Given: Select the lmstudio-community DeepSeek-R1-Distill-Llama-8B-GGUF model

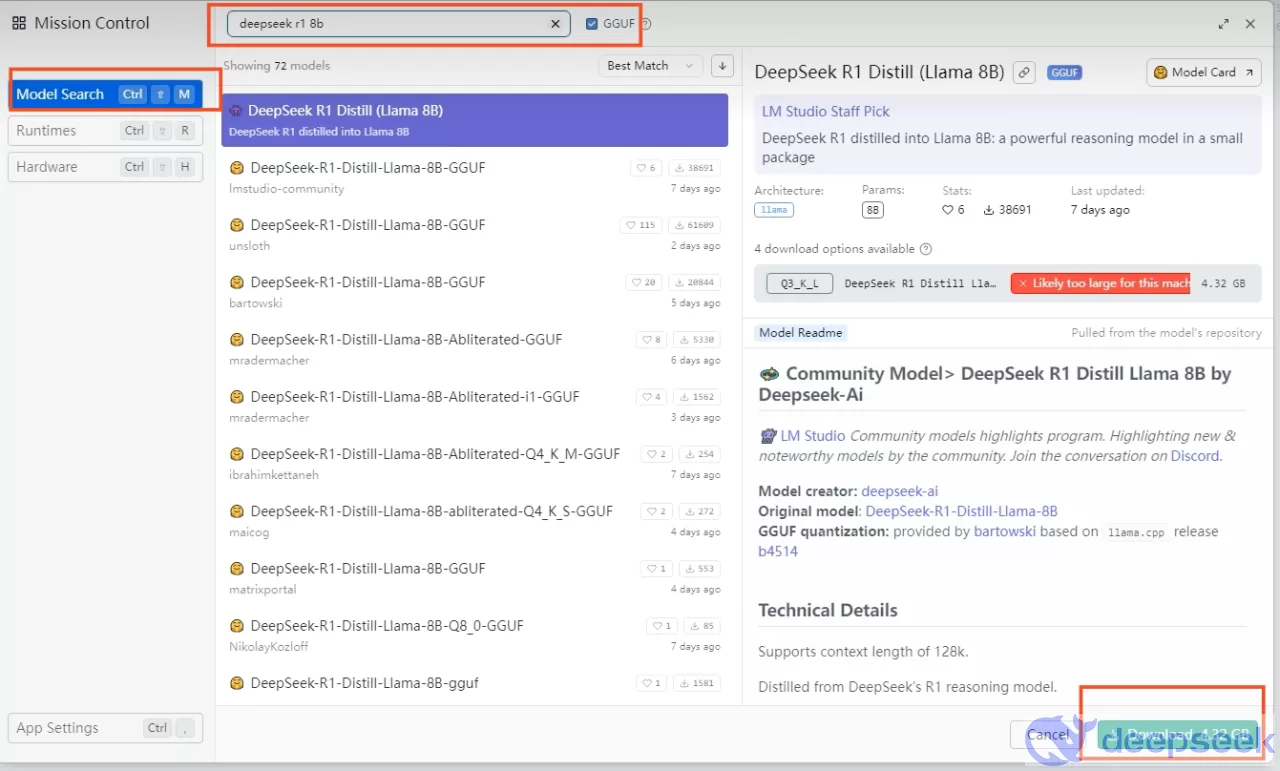Looking at the screenshot, I should click(475, 177).
